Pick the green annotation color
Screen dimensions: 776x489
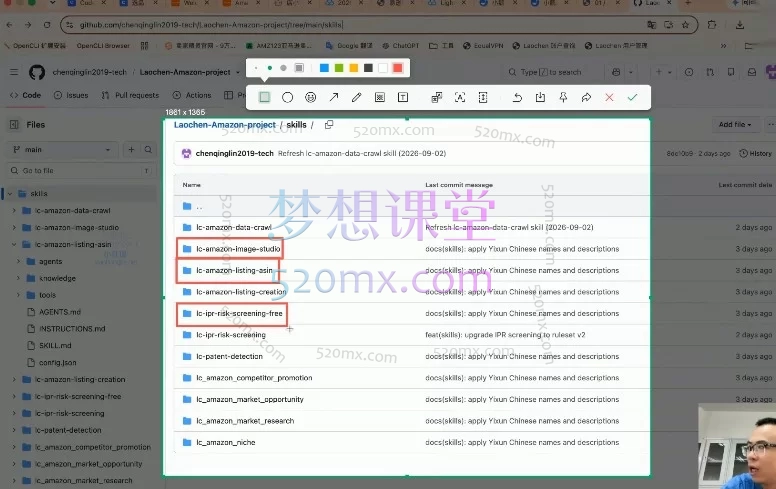pyautogui.click(x=339, y=68)
